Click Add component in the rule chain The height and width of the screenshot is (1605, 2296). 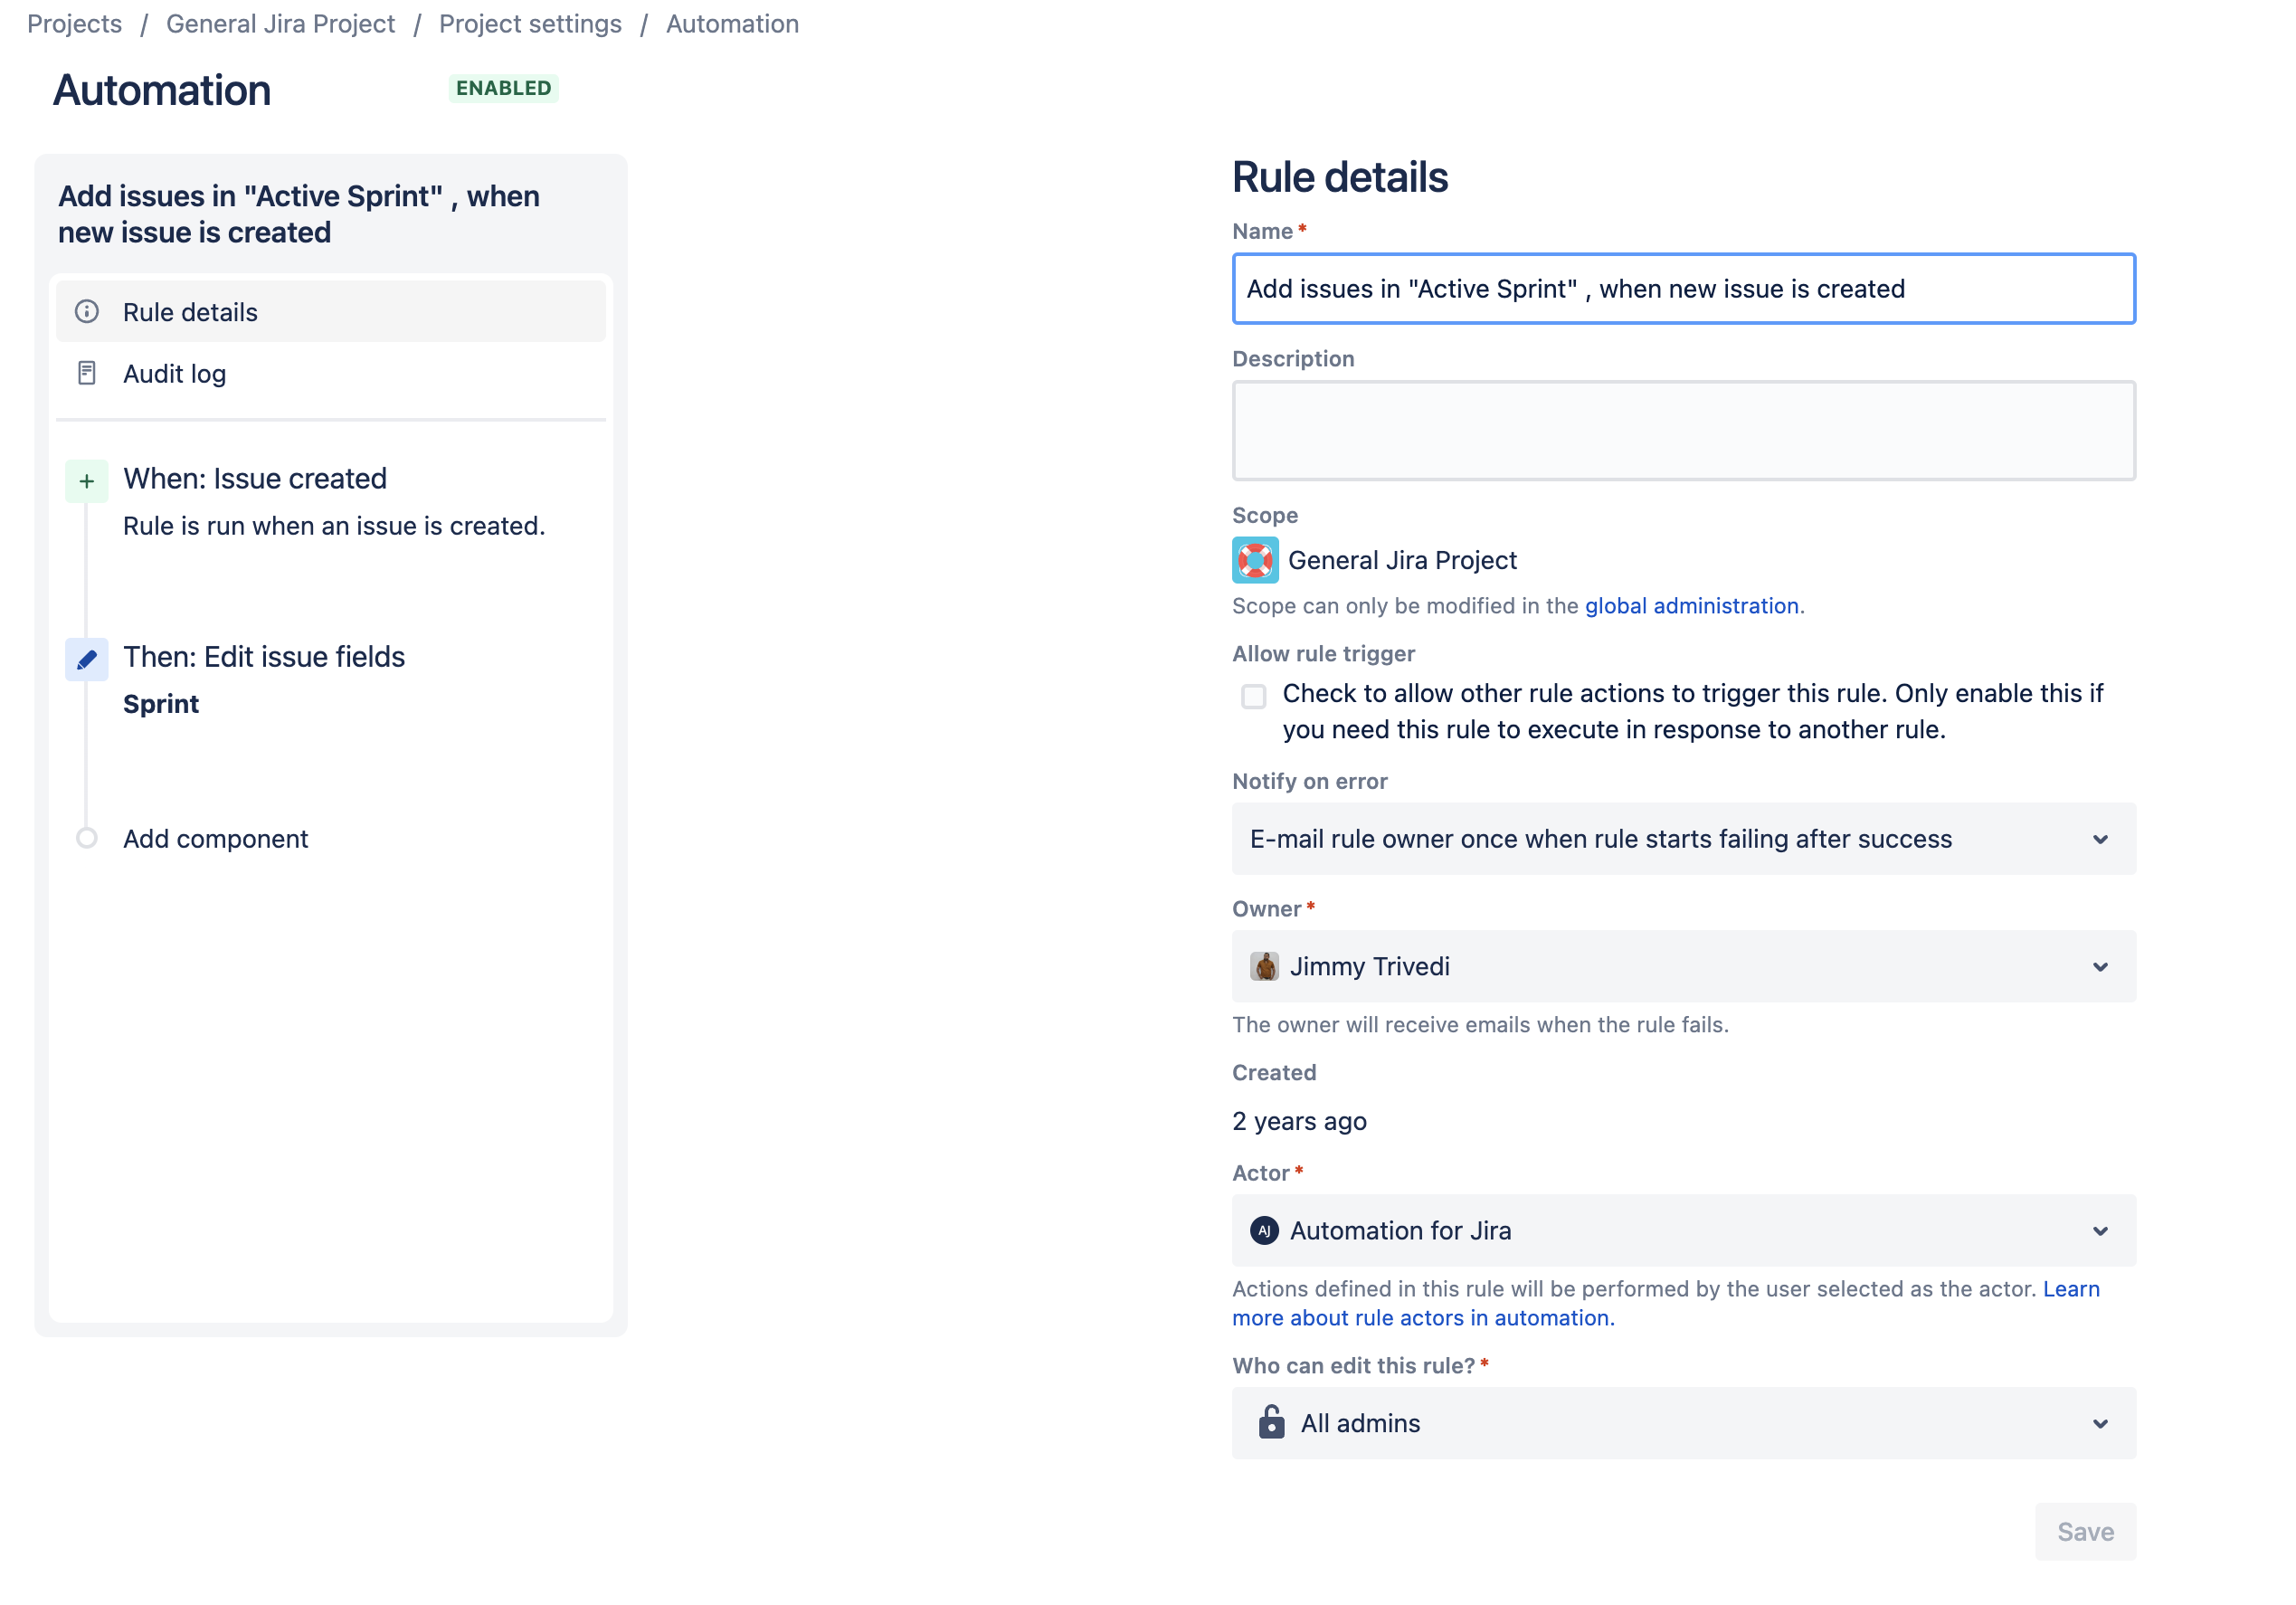(x=215, y=839)
